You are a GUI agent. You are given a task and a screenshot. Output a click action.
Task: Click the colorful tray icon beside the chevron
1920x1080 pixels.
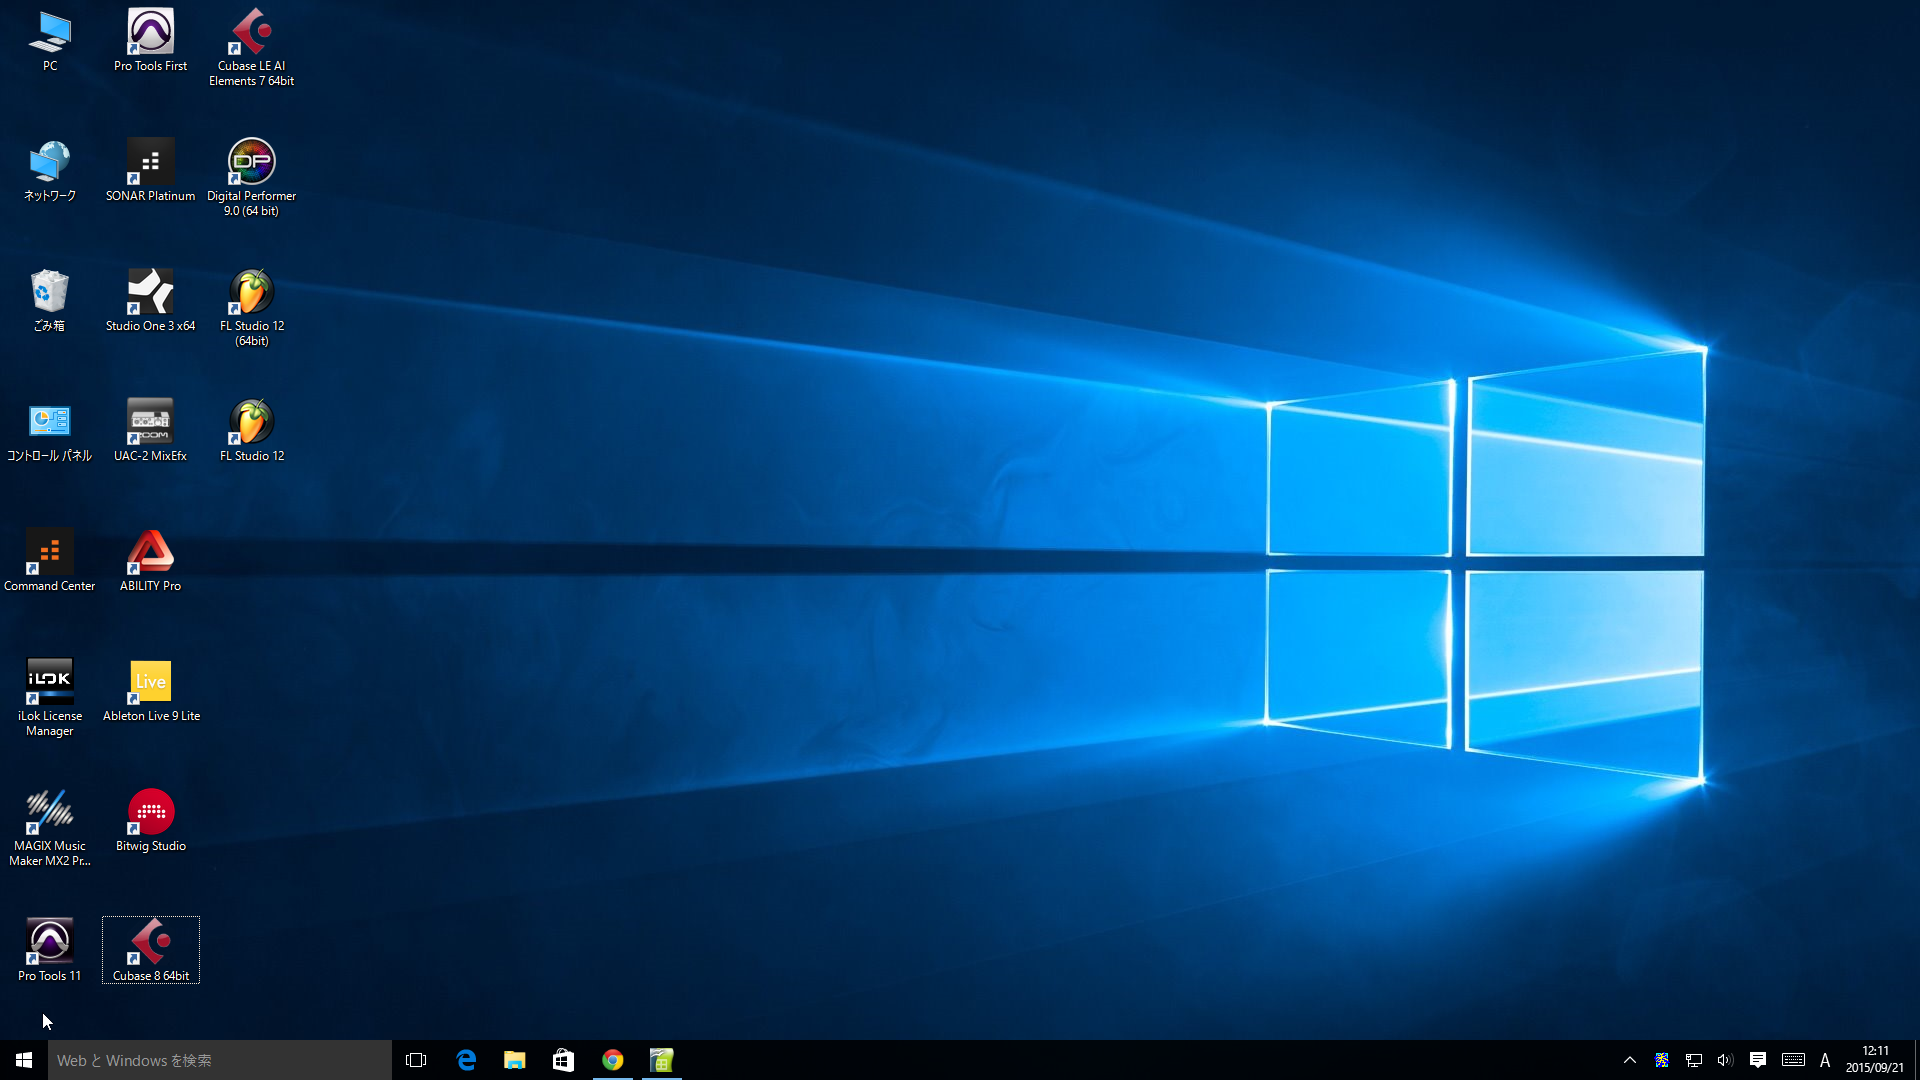1662,1060
